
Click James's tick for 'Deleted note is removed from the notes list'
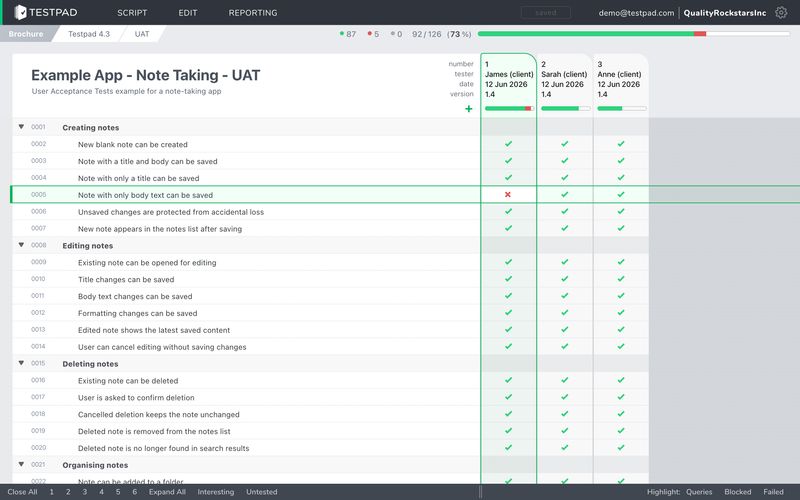[508, 431]
